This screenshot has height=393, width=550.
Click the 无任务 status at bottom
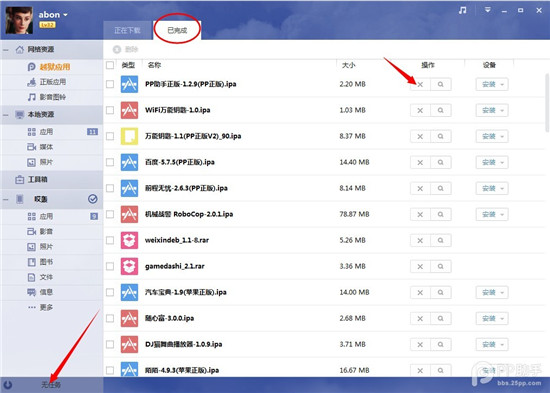(51, 385)
